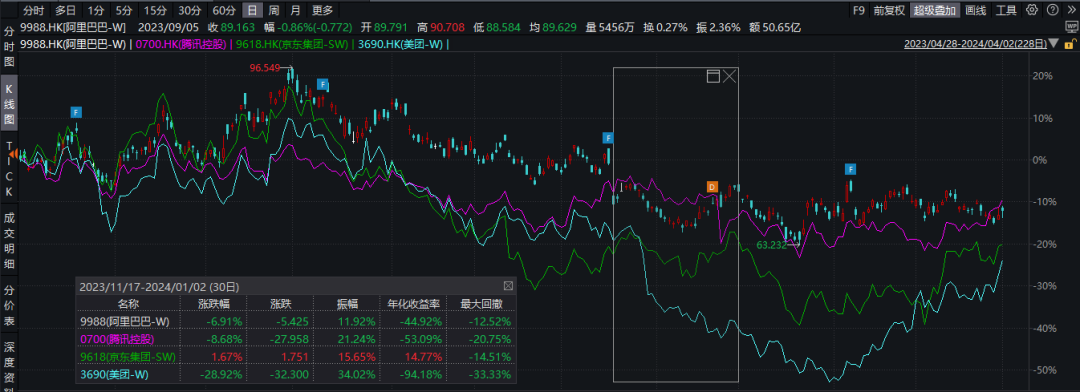The width and height of the screenshot is (1080, 392).
Task: Switch to 分时 period
Action: (33, 10)
